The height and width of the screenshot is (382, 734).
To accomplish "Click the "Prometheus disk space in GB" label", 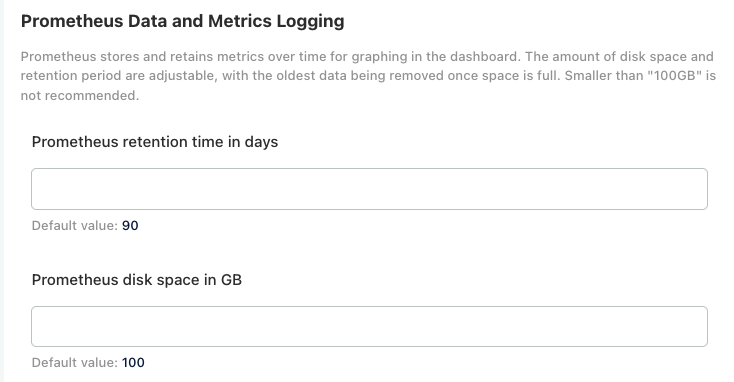I will (137, 280).
